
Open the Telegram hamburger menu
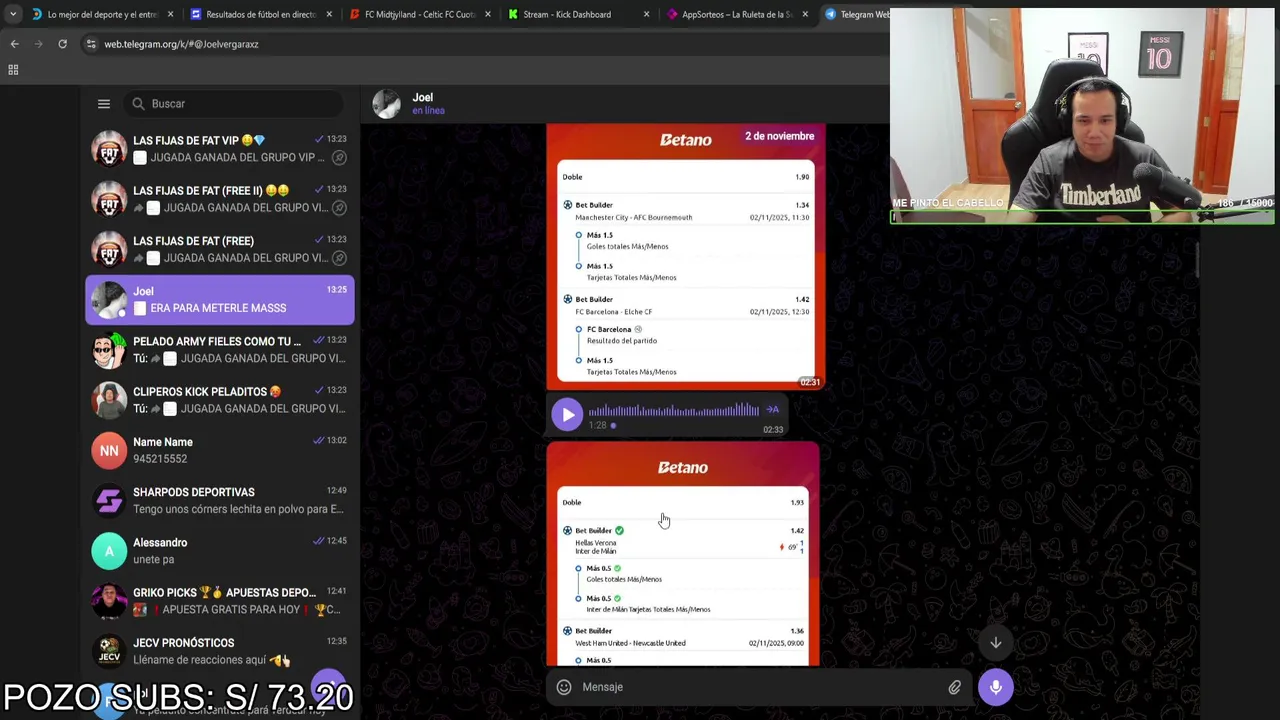point(103,104)
